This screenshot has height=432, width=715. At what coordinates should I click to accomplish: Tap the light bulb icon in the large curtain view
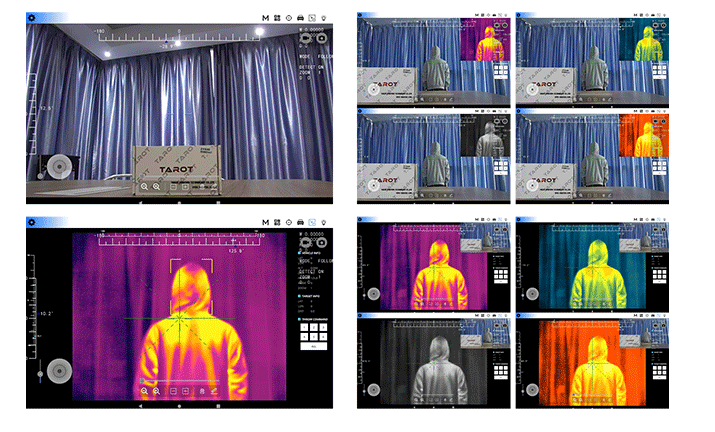coord(323,18)
